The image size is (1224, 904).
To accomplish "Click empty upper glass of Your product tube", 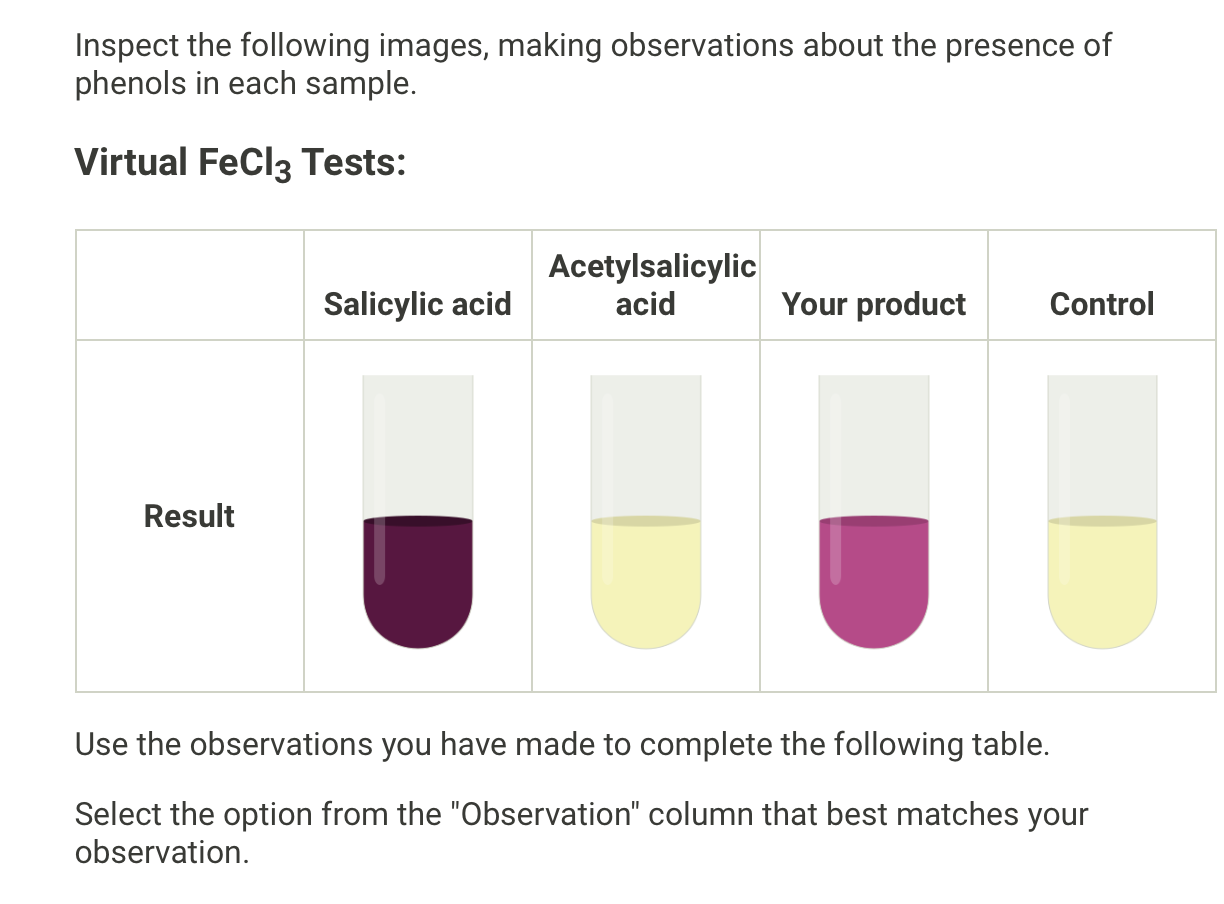I will (x=874, y=440).
